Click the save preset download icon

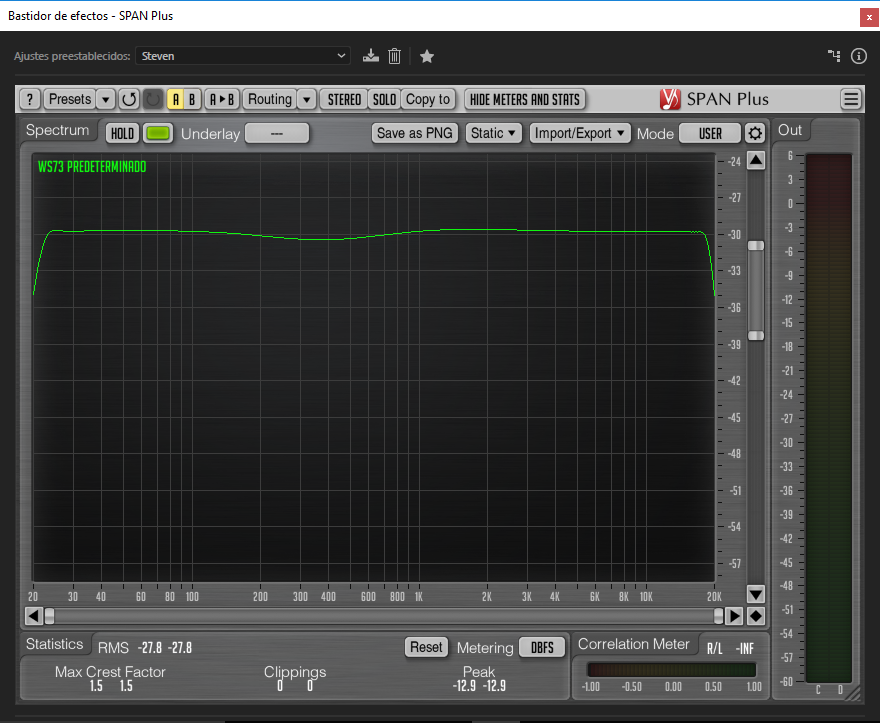coord(371,56)
